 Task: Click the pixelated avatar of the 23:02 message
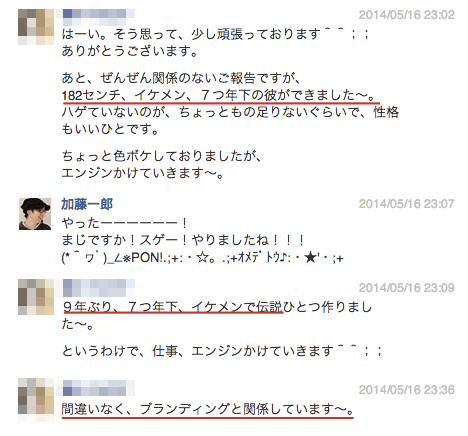[x=36, y=27]
